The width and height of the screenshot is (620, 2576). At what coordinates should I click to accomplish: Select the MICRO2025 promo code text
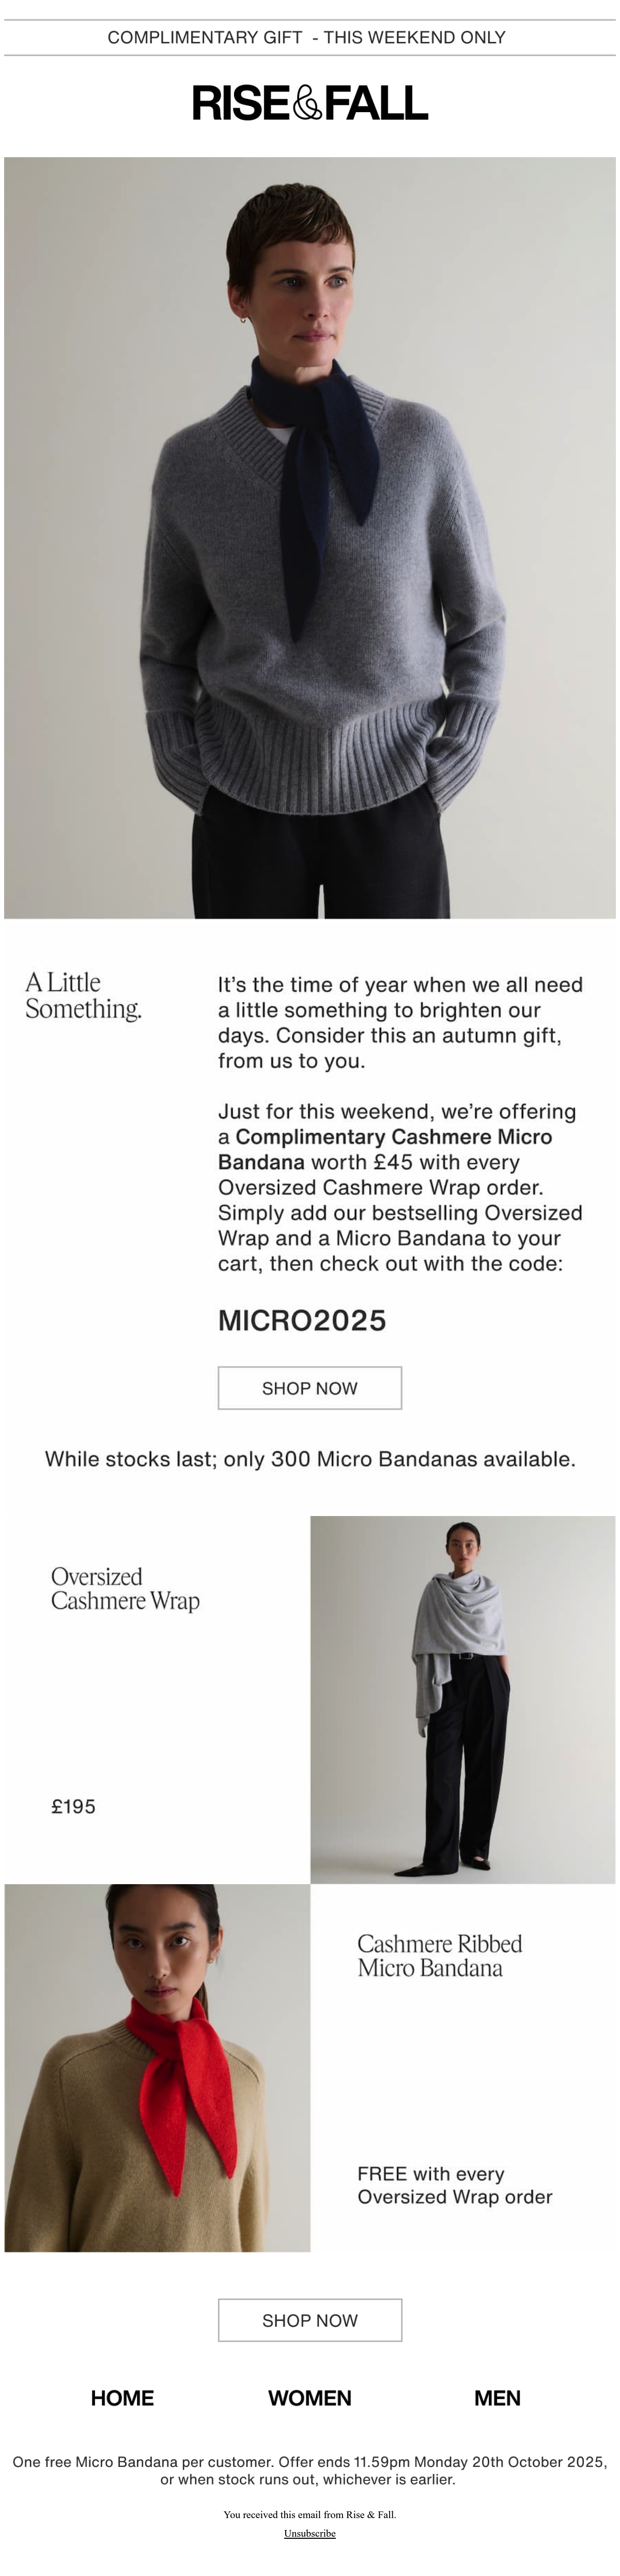[x=302, y=1320]
